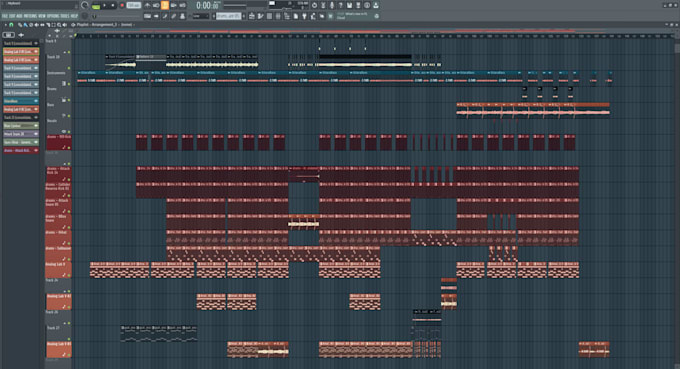Mute the Drums playlist track
680x369 pixels.
pyautogui.click(x=69, y=100)
